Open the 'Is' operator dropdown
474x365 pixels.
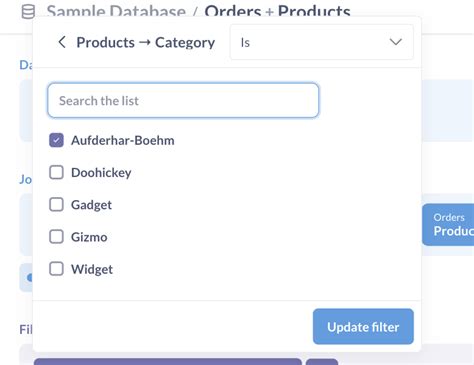pyautogui.click(x=322, y=42)
